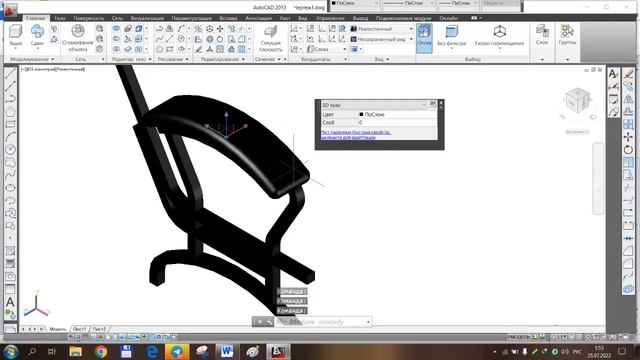Expand the Рисование panel
The image size is (640, 360).
click(173, 59)
